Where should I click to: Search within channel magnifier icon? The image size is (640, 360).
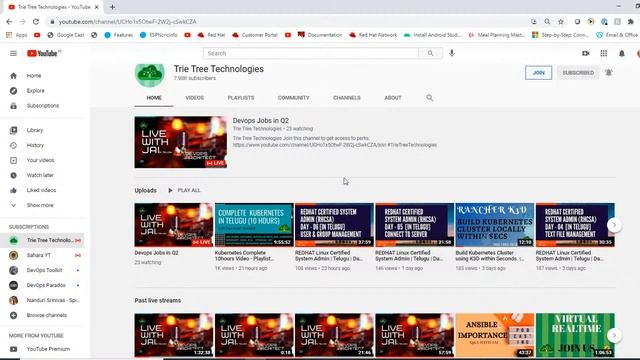[x=429, y=98]
